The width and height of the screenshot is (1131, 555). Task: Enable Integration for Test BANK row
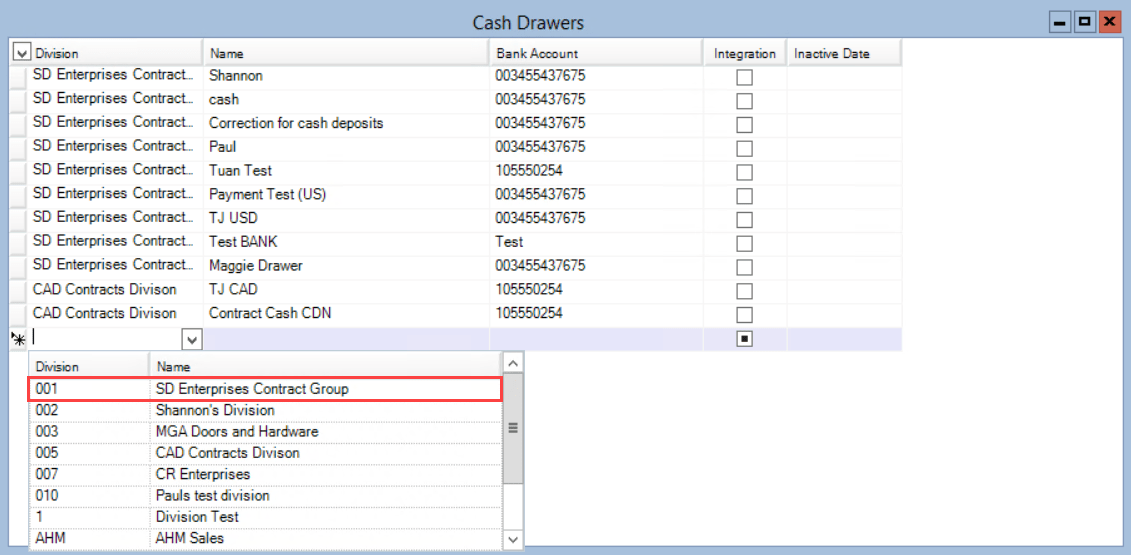pos(744,244)
